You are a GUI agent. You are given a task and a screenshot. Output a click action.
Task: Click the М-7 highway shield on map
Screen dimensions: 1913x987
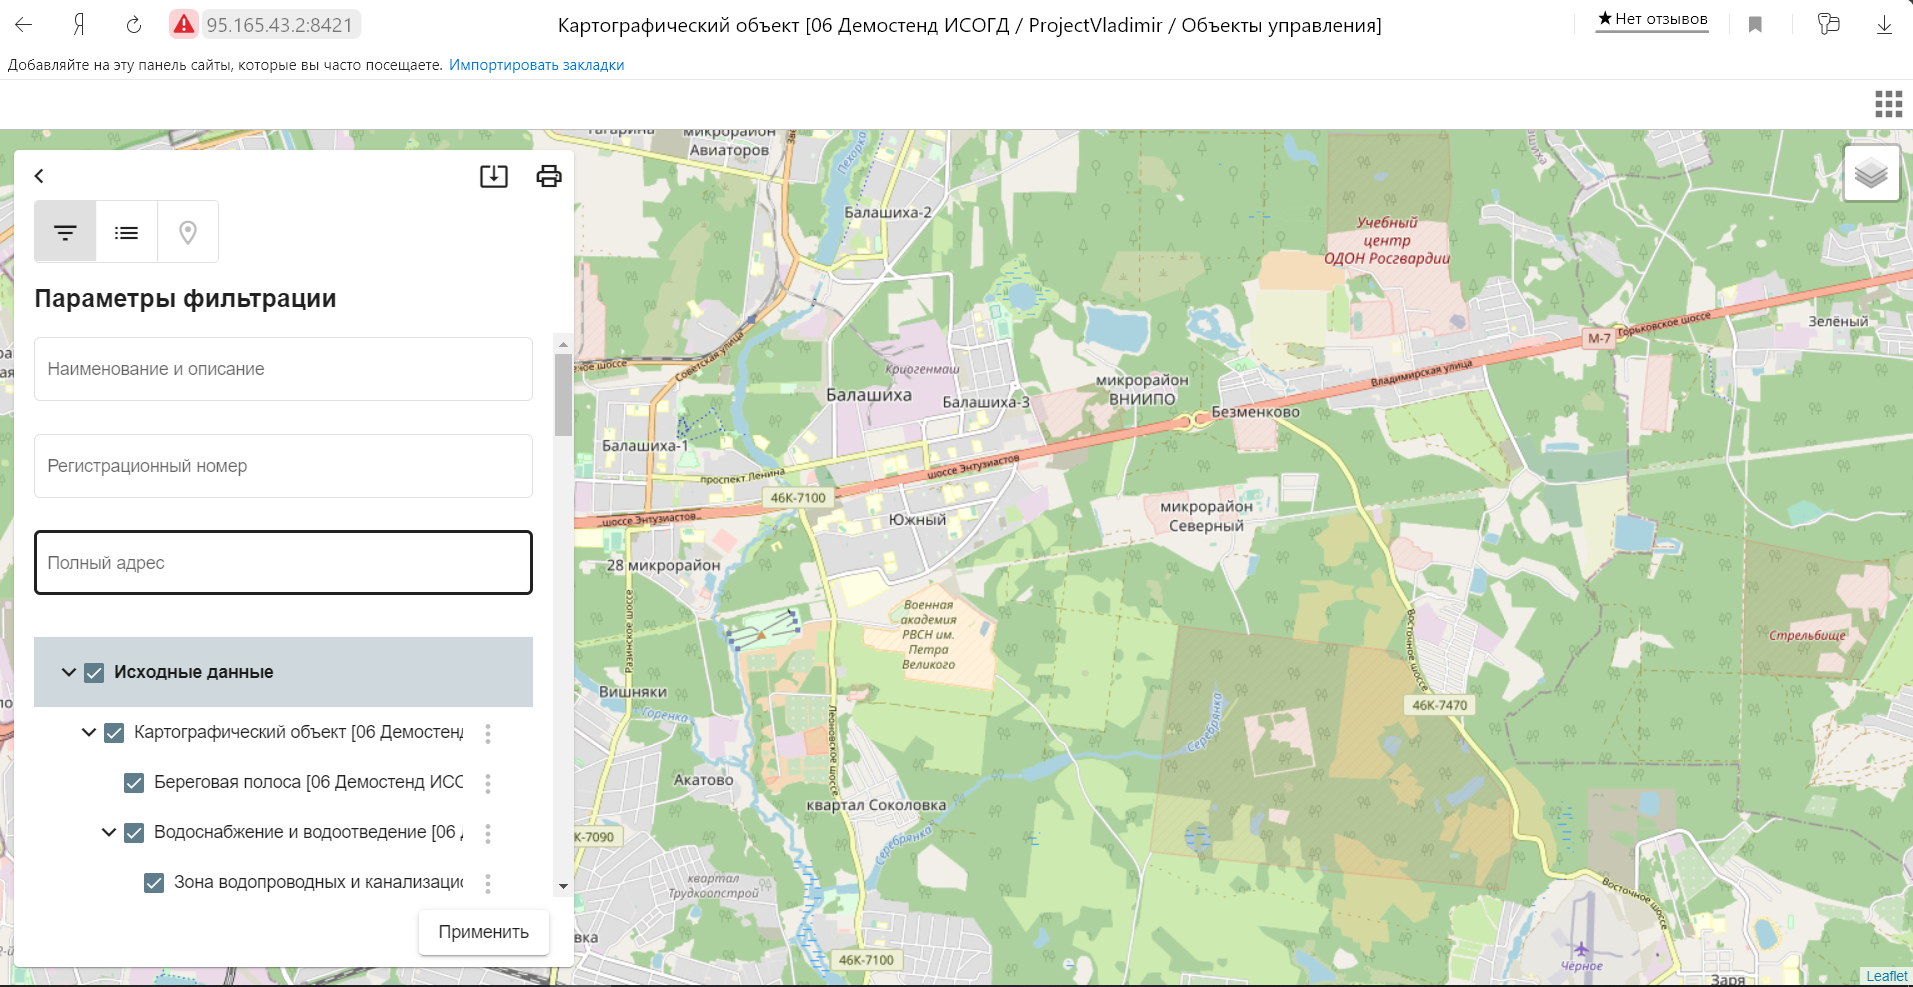(1600, 338)
